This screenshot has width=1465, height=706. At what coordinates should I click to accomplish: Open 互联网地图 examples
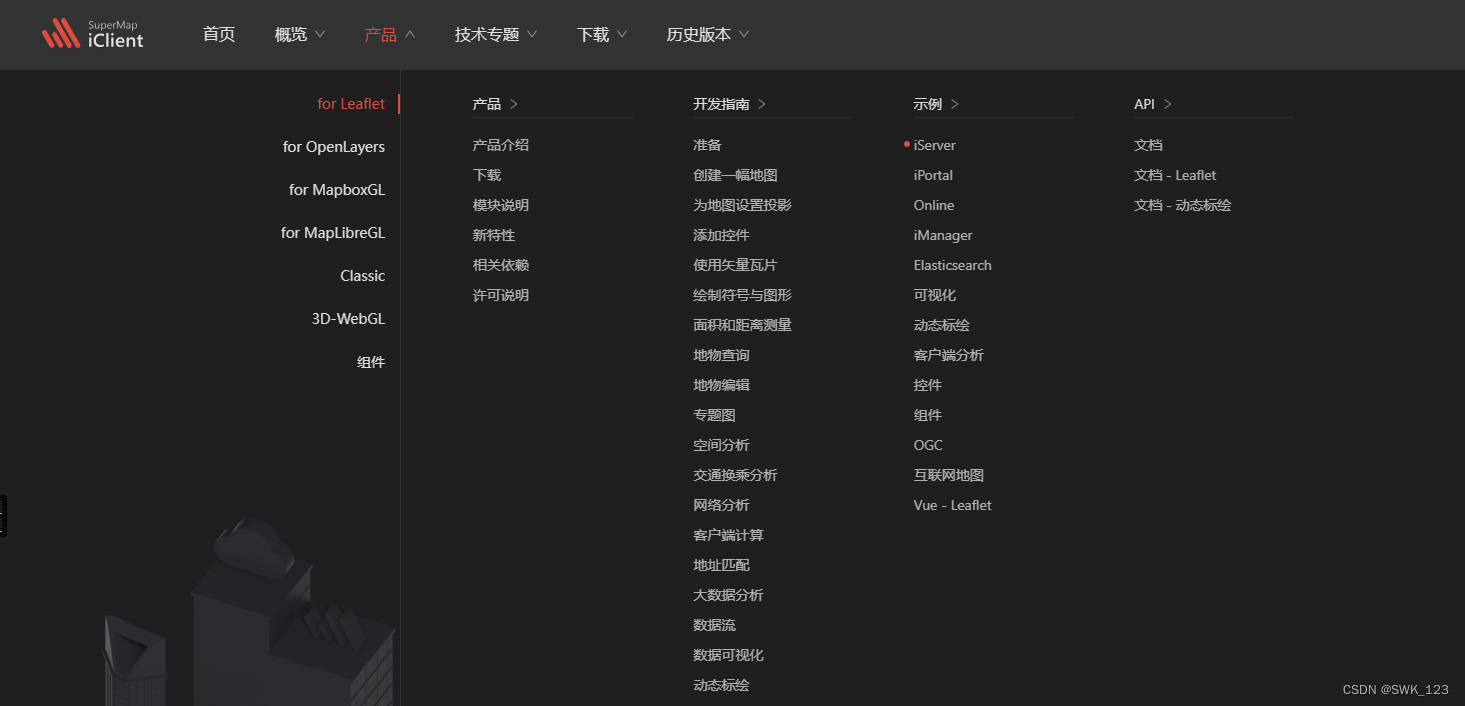point(948,475)
